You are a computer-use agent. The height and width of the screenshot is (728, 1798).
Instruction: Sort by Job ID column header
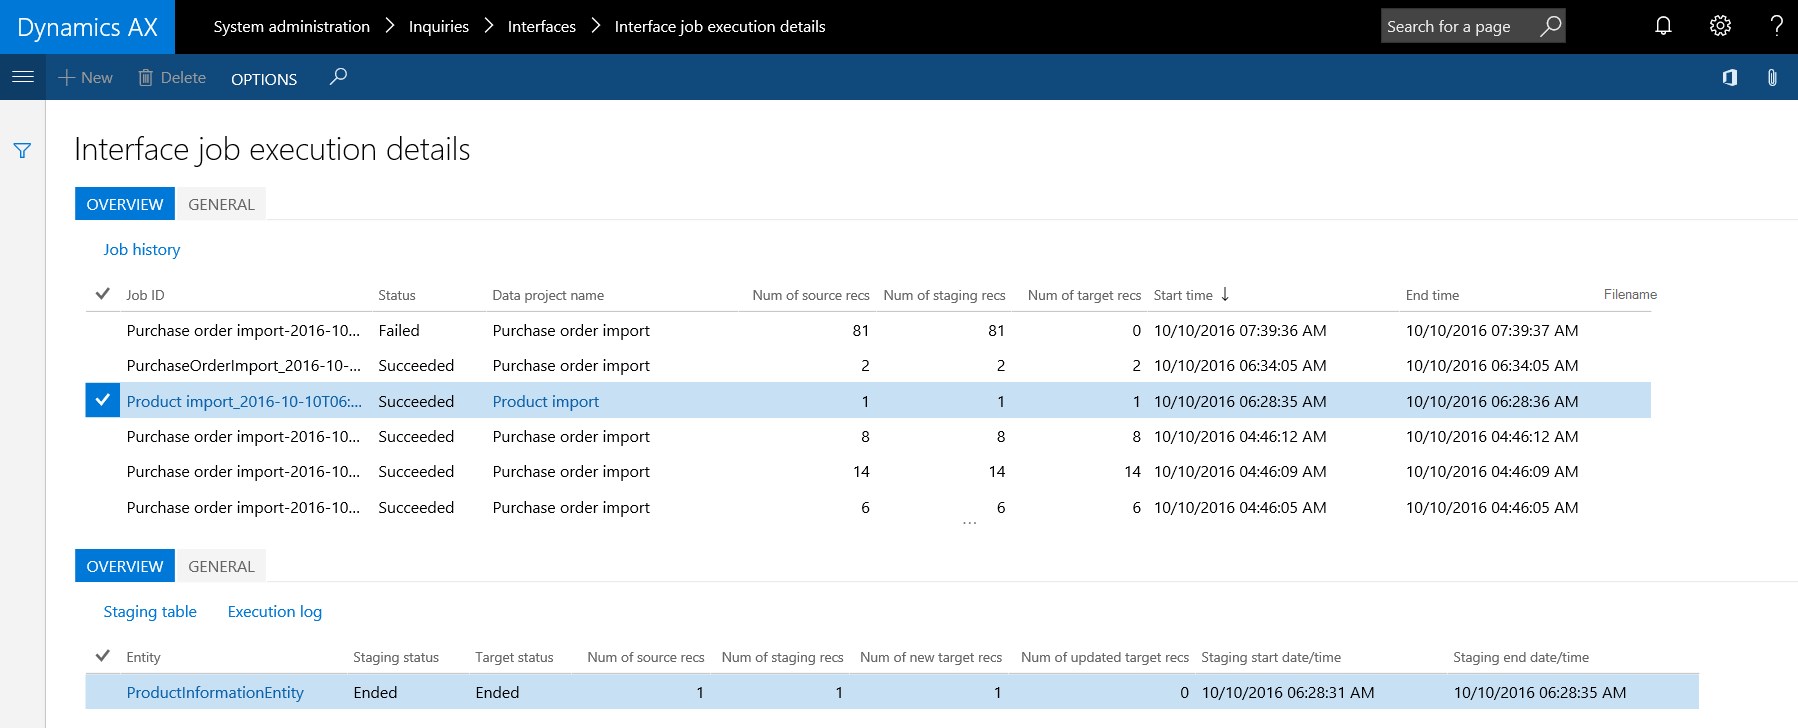(145, 295)
